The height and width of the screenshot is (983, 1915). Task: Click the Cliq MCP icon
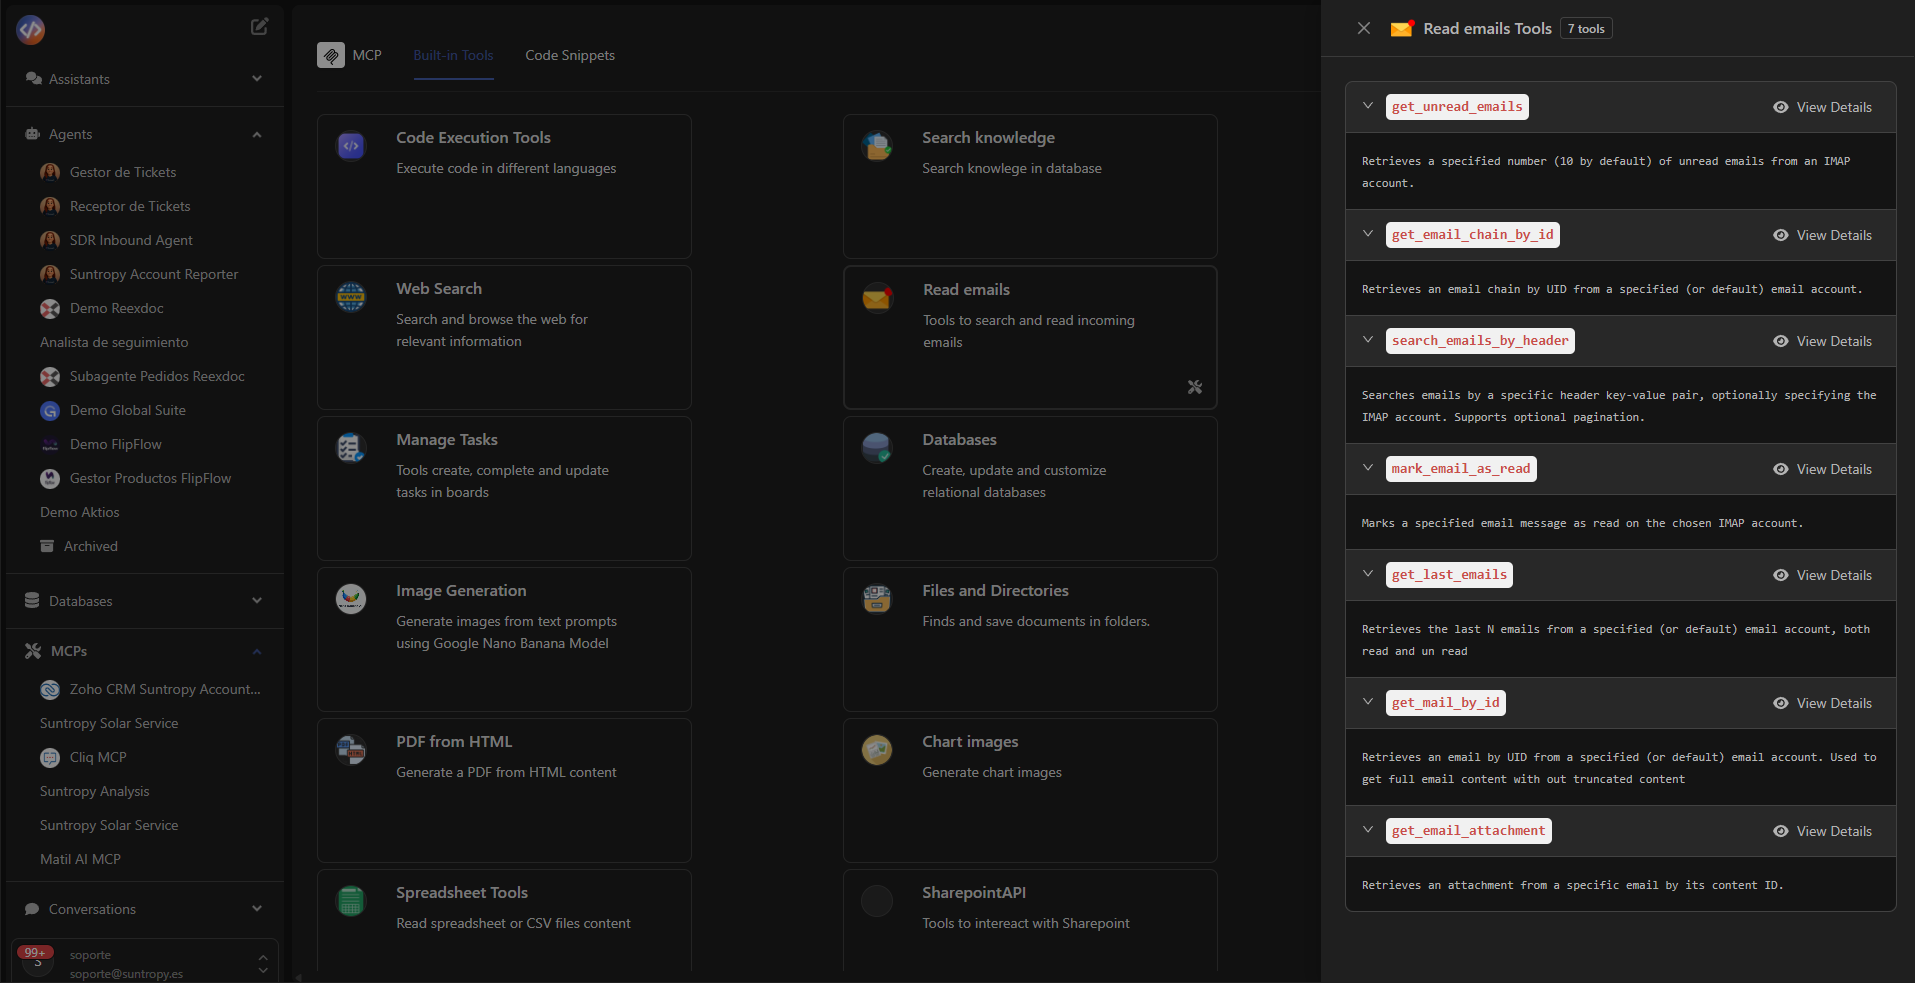50,757
